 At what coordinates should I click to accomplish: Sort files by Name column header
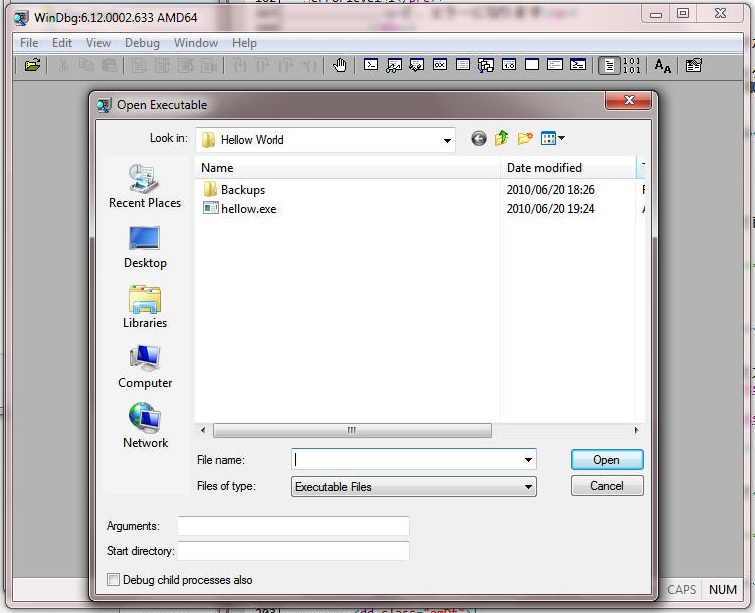click(x=348, y=168)
